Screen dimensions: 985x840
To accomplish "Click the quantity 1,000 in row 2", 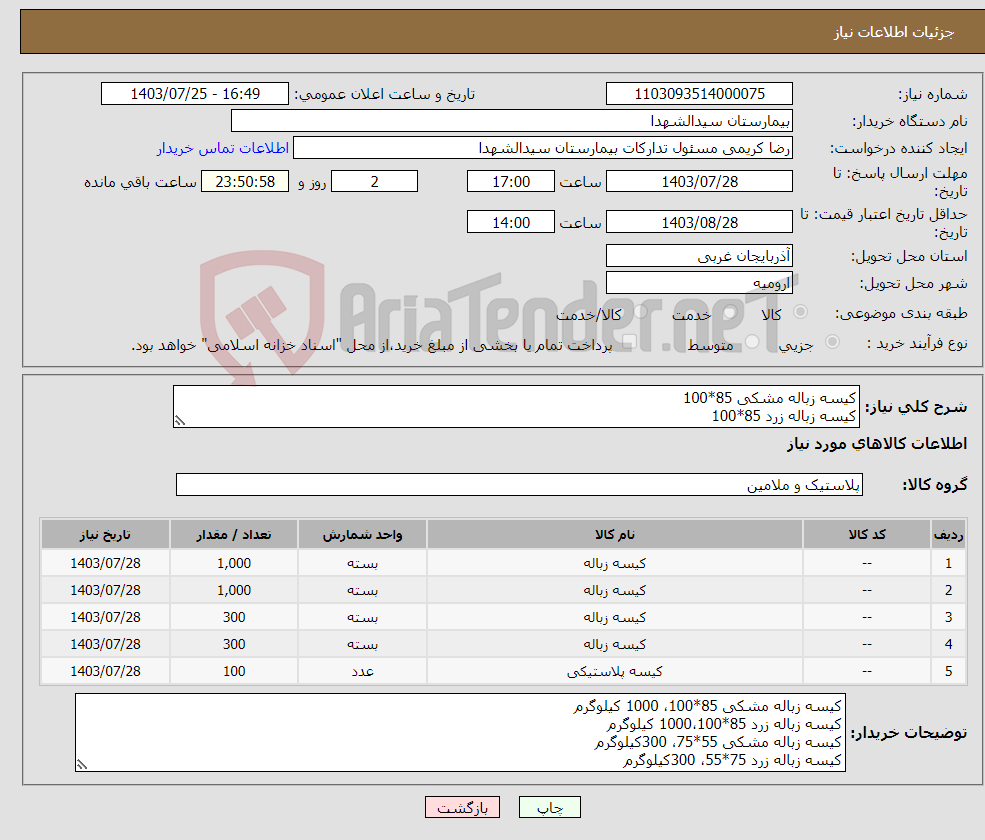I will [x=234, y=591].
